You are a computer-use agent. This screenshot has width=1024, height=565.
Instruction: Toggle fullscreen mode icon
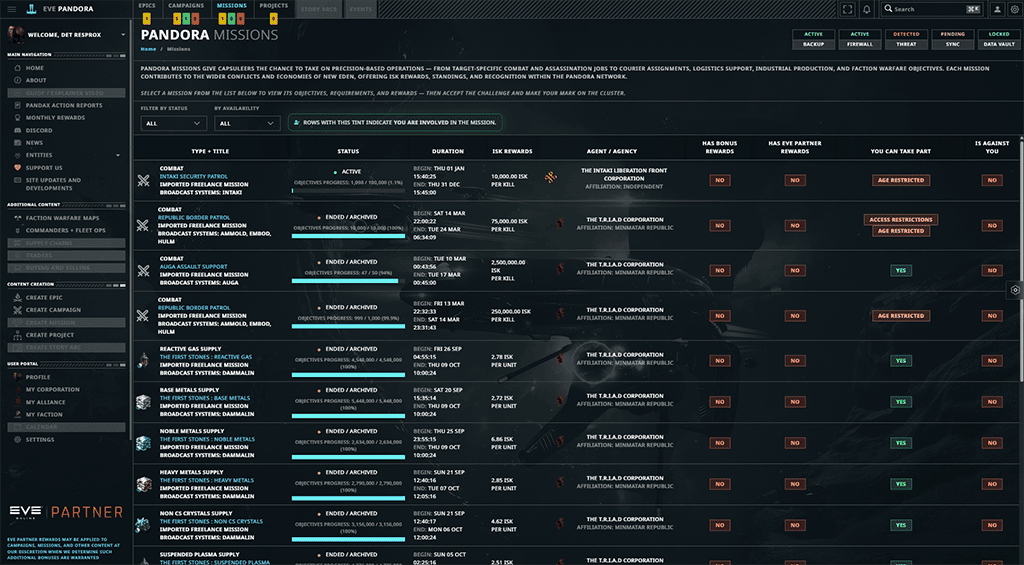(x=847, y=9)
